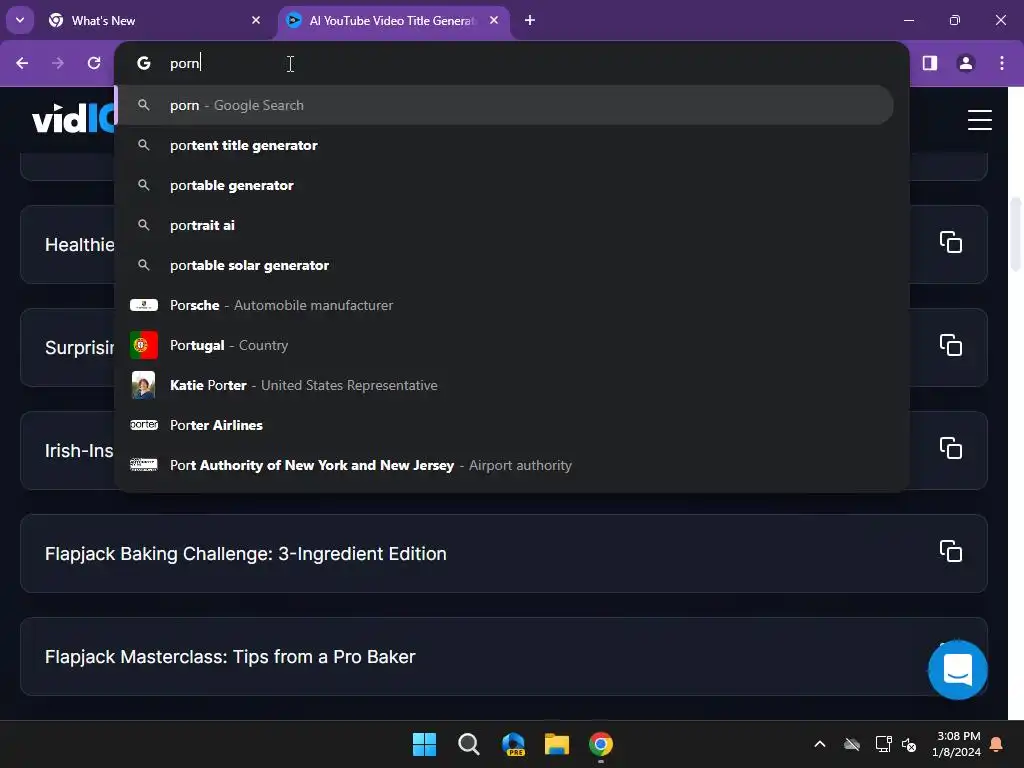Click the Portugal flag thumbnail
This screenshot has width=1024, height=768.
(144, 345)
